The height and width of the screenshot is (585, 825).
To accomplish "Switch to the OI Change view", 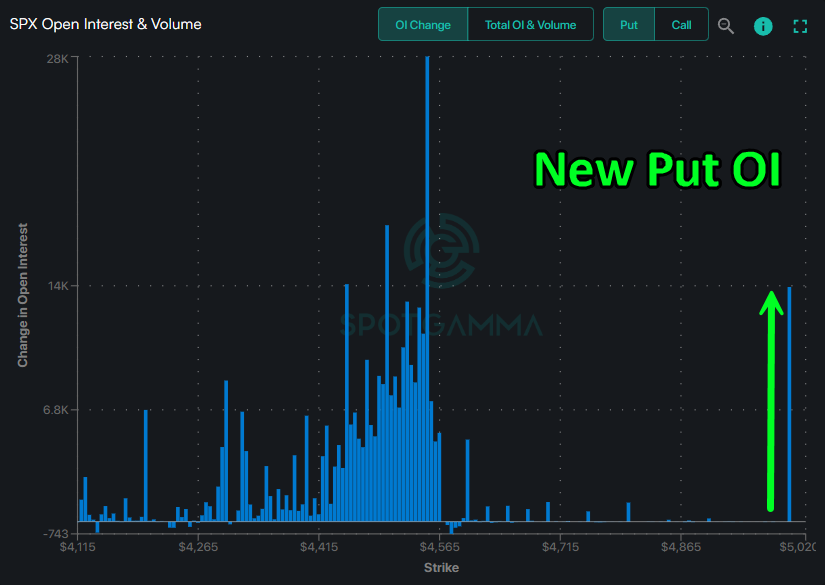I will click(423, 25).
